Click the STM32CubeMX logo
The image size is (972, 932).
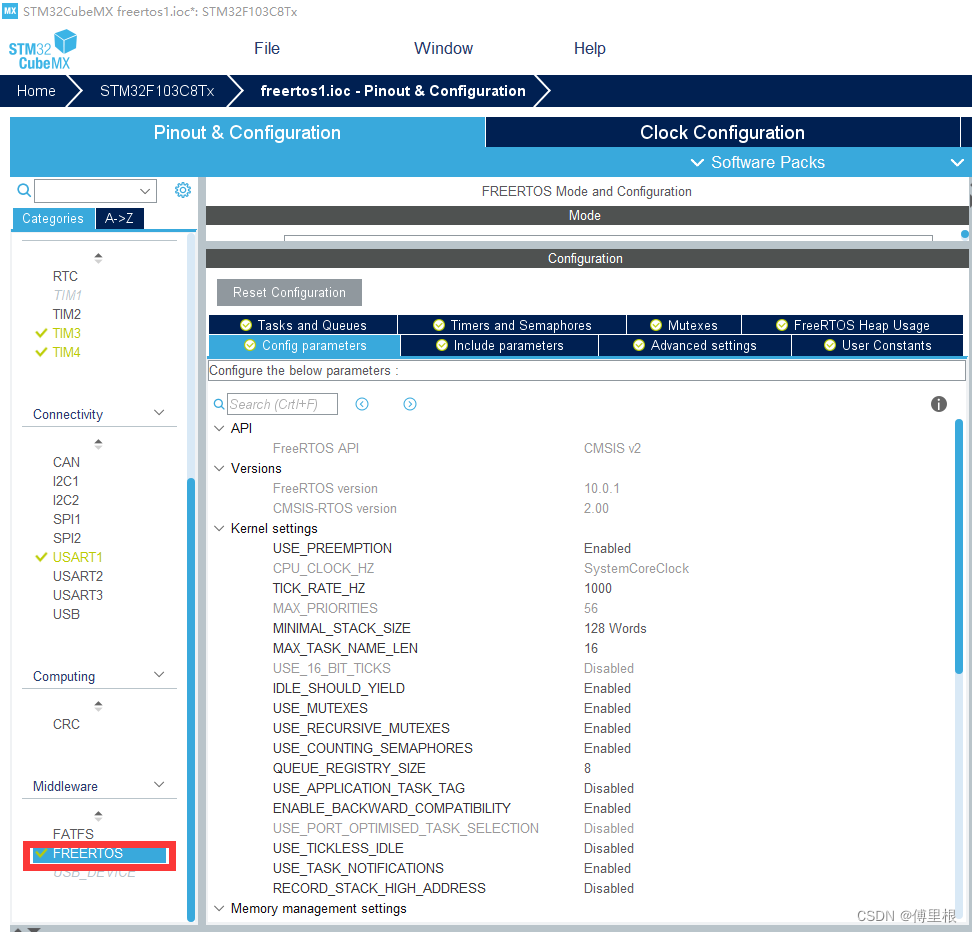[x=43, y=50]
